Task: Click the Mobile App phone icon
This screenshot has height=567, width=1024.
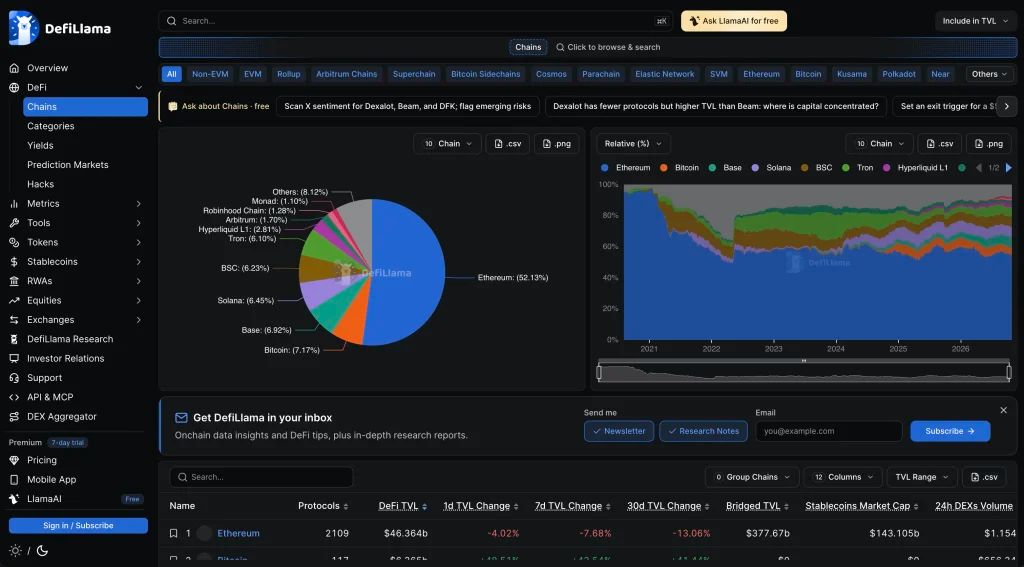Action: pyautogui.click(x=14, y=479)
